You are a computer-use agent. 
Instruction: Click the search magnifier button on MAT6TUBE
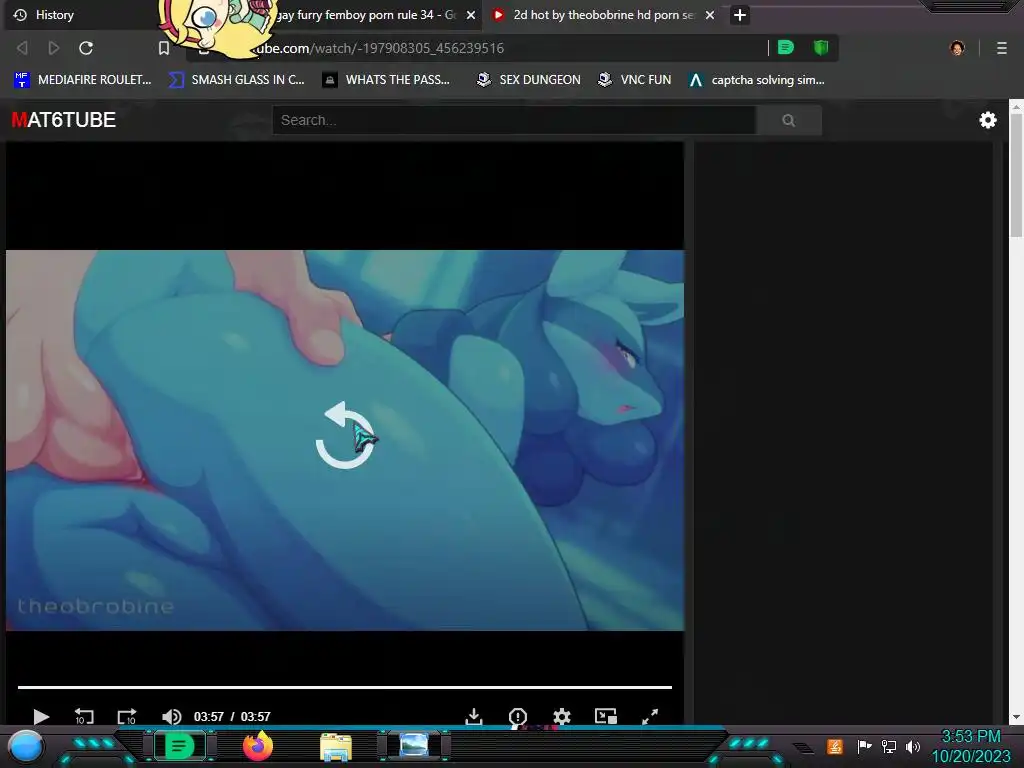tap(789, 120)
